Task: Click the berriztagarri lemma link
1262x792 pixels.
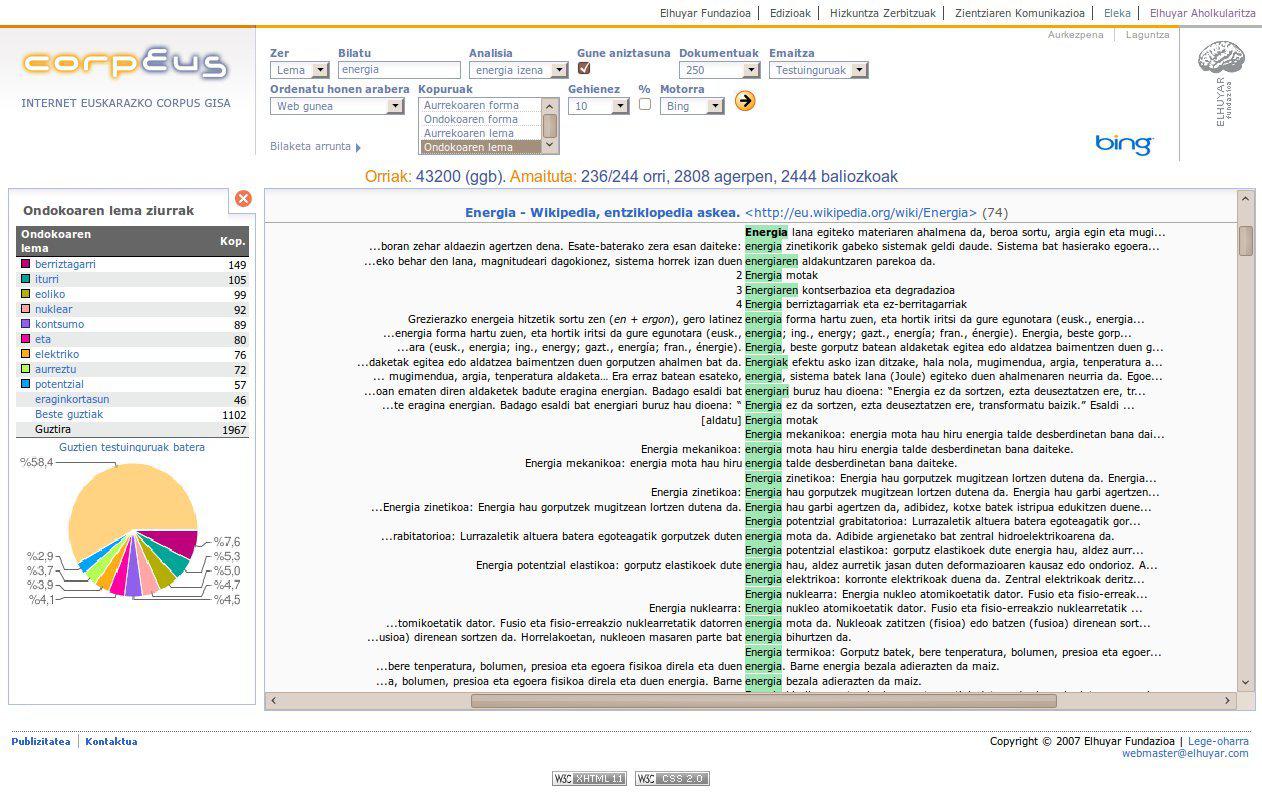Action: click(x=65, y=264)
